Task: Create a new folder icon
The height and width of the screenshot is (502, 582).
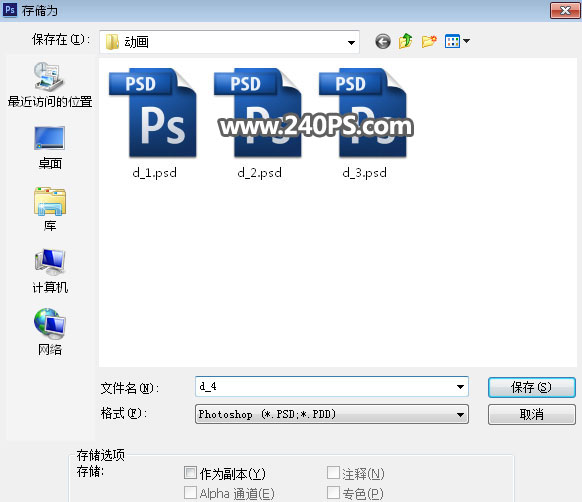Action: click(x=429, y=41)
